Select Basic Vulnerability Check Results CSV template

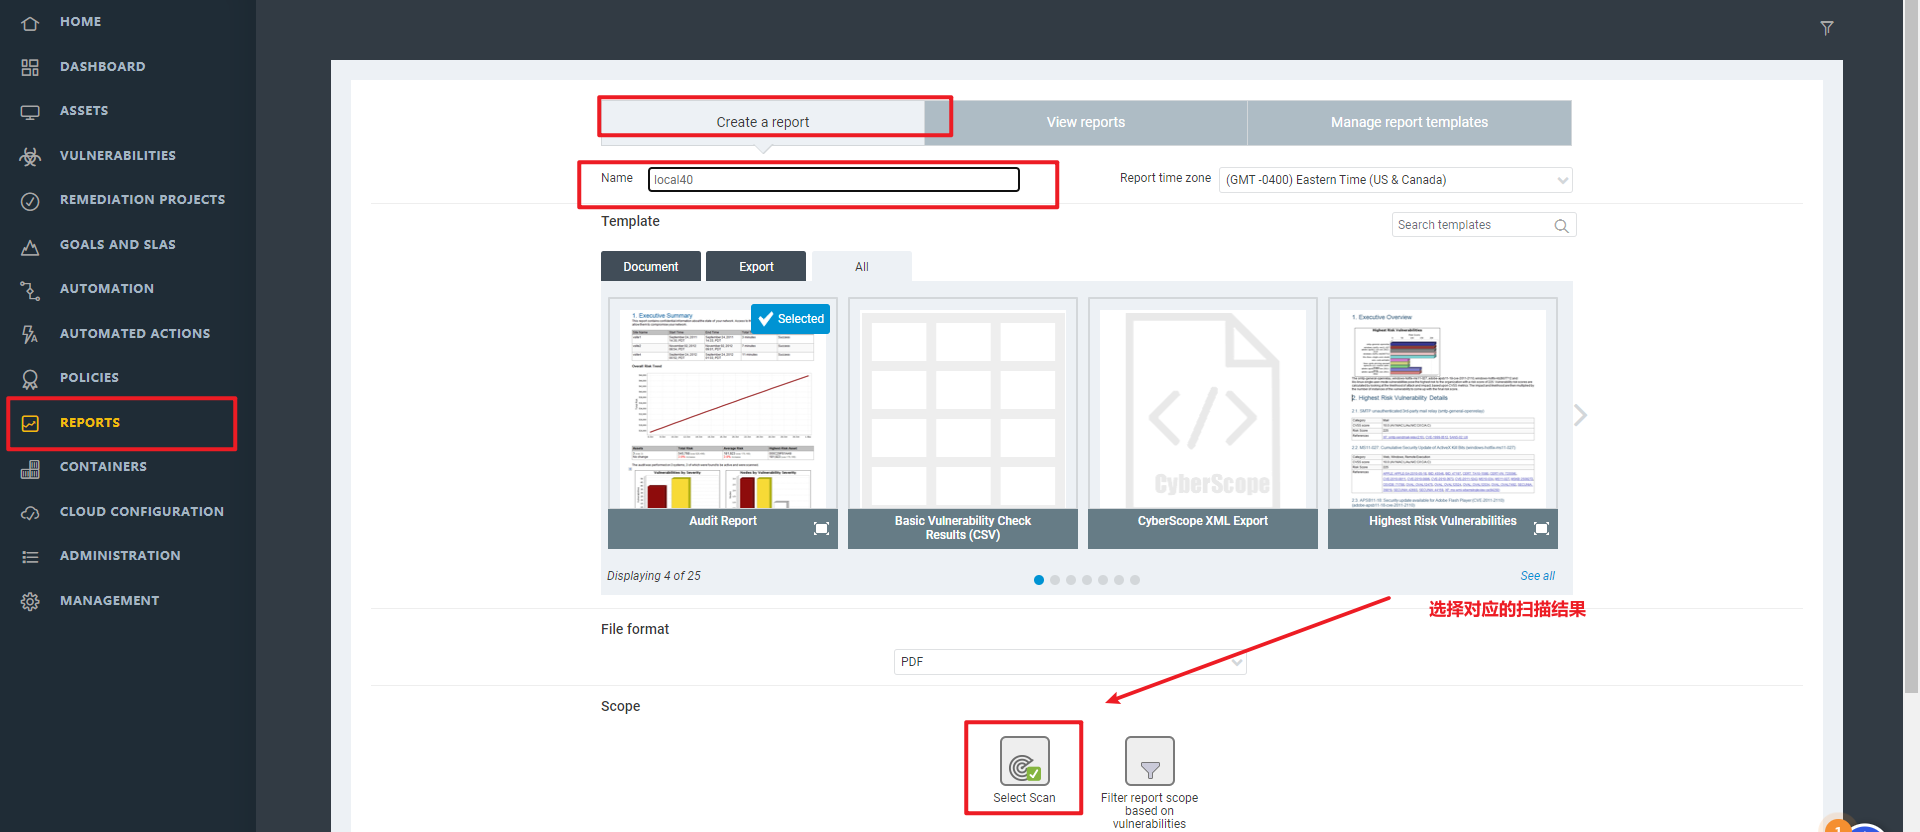(963, 423)
